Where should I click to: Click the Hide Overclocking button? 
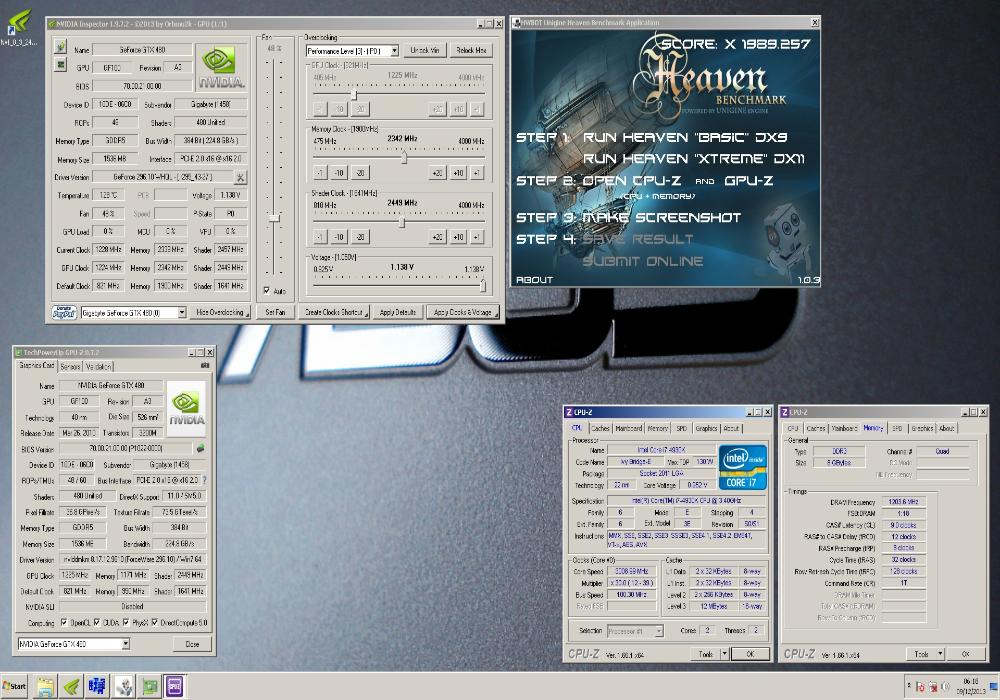click(219, 312)
